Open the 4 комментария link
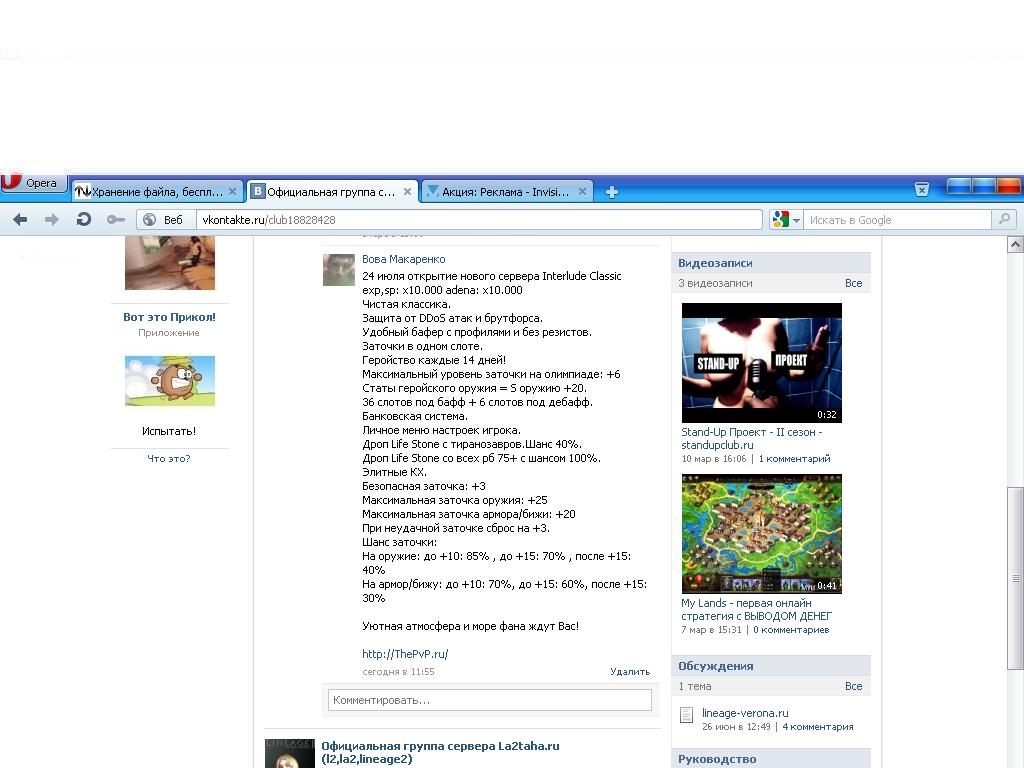This screenshot has width=1024, height=768. tap(818, 726)
